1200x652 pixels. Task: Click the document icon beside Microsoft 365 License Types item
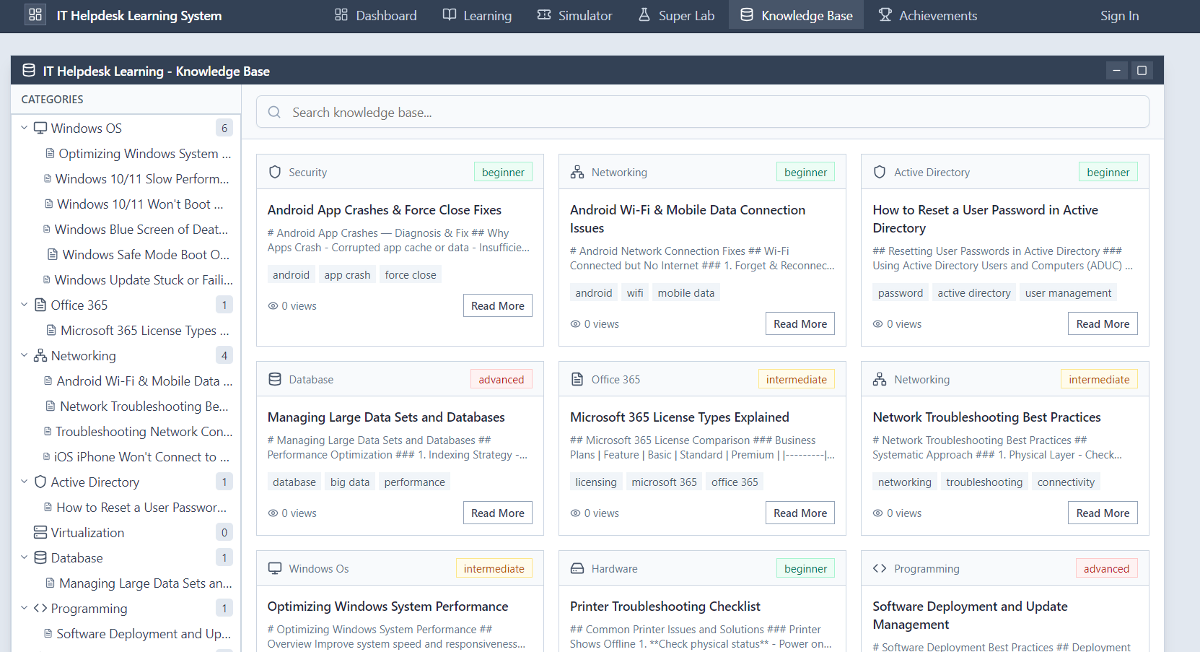[x=52, y=330]
